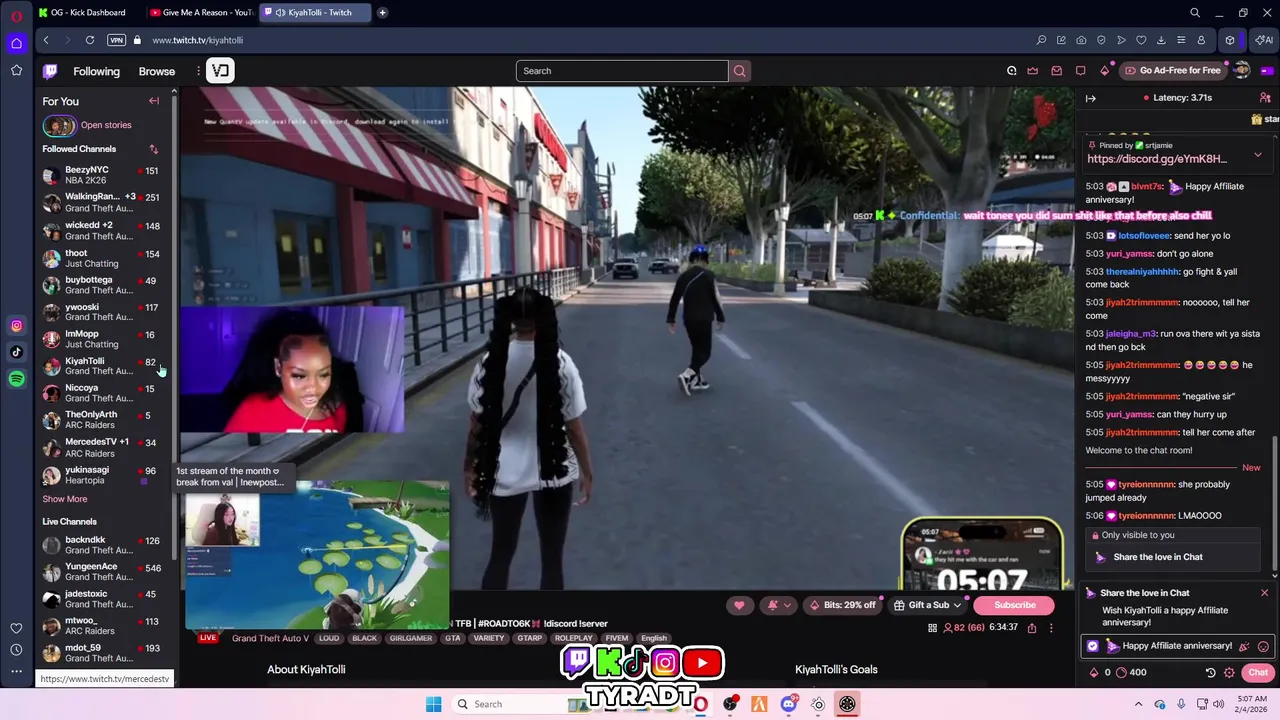Screen dimensions: 1280x720
Task: Click the browser address bar URL
Action: pos(198,40)
